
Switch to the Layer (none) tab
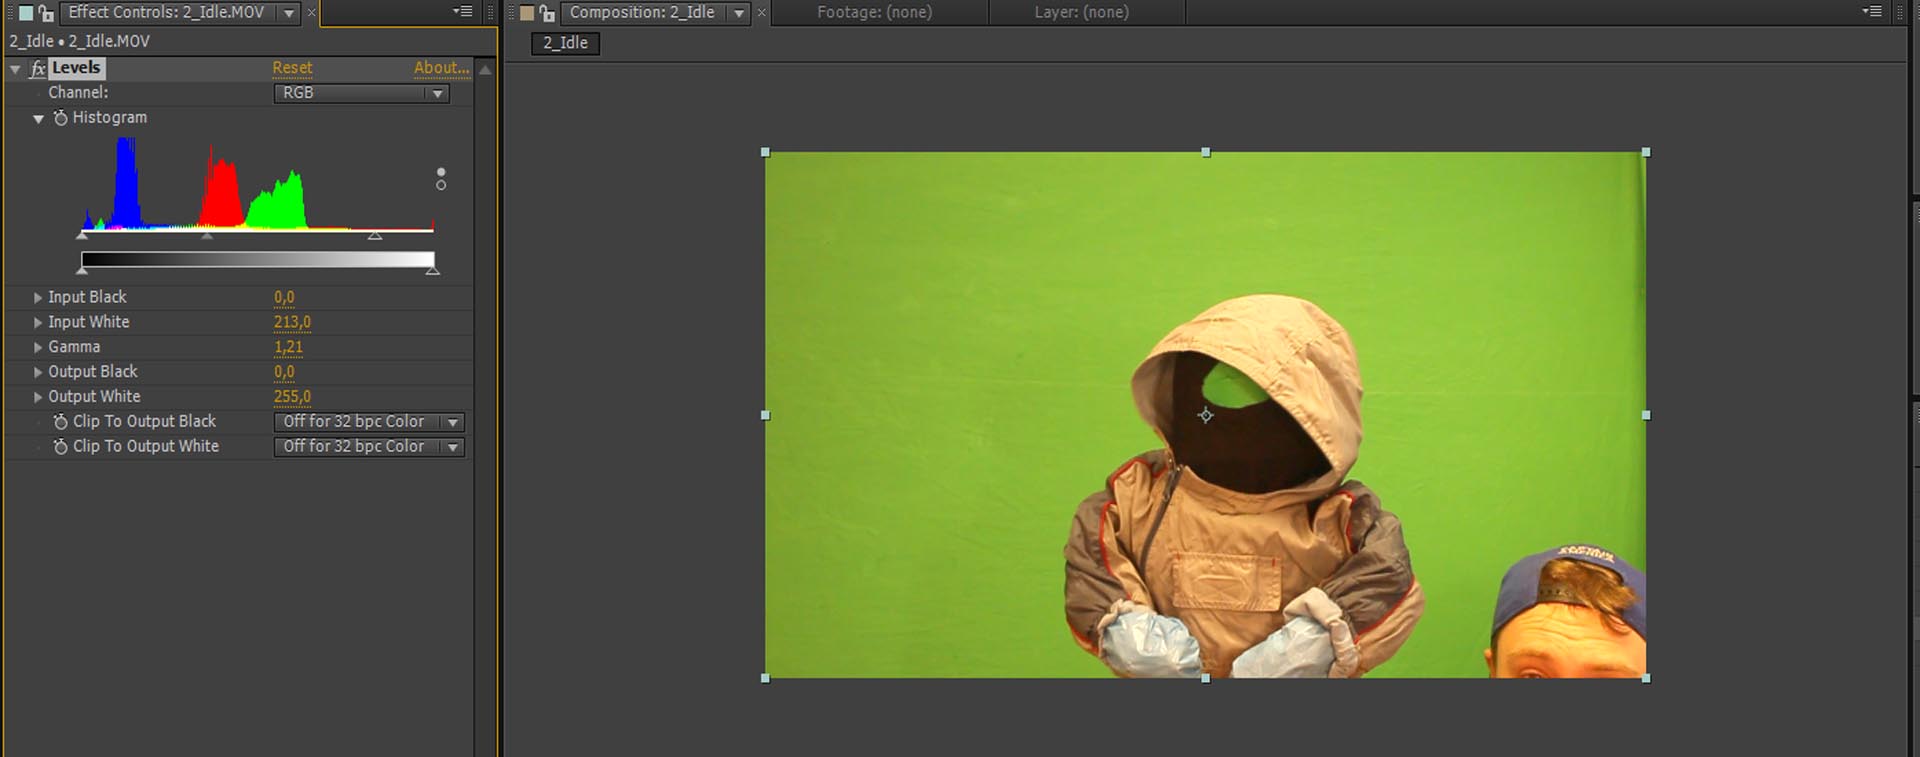(x=1081, y=13)
